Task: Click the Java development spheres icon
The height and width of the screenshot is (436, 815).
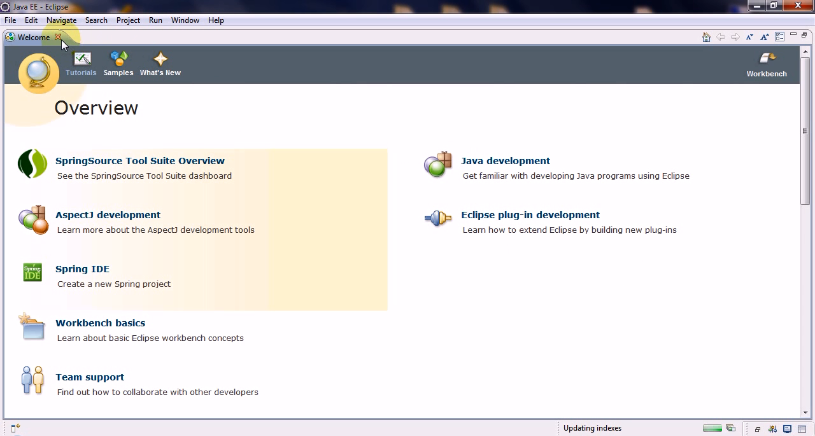Action: coord(438,164)
